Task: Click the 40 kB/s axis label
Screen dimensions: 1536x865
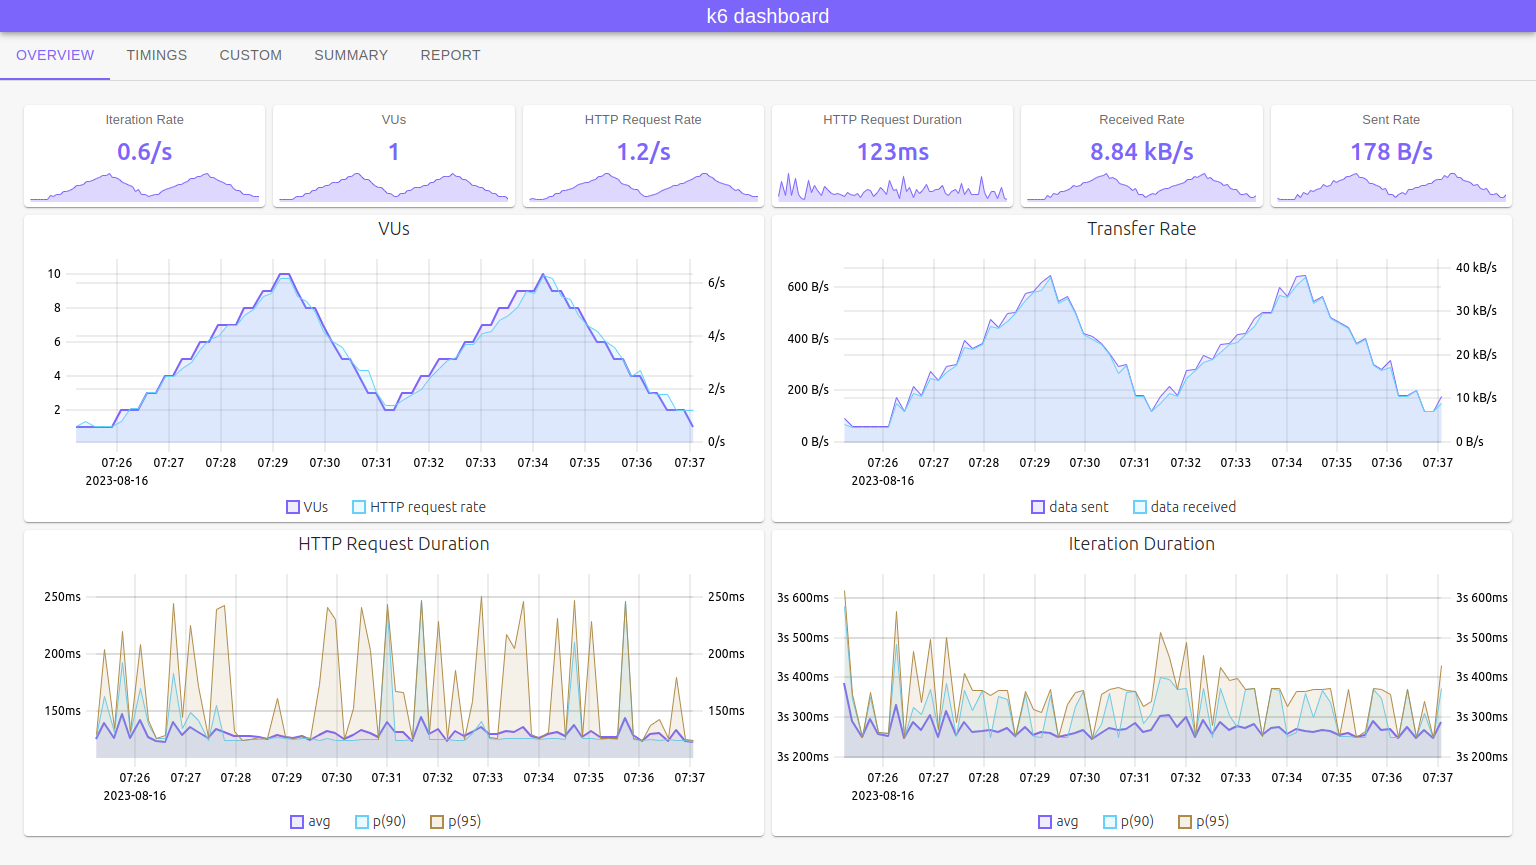Action: coord(1476,268)
